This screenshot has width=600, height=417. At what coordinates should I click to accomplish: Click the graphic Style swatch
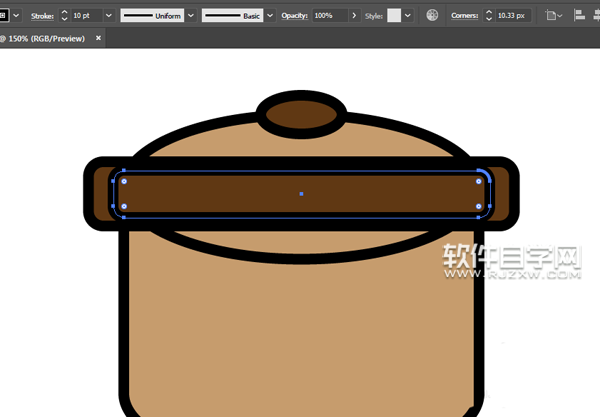pyautogui.click(x=394, y=16)
